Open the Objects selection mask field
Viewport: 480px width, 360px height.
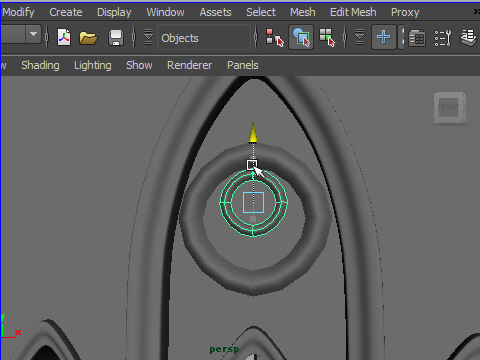(204, 38)
